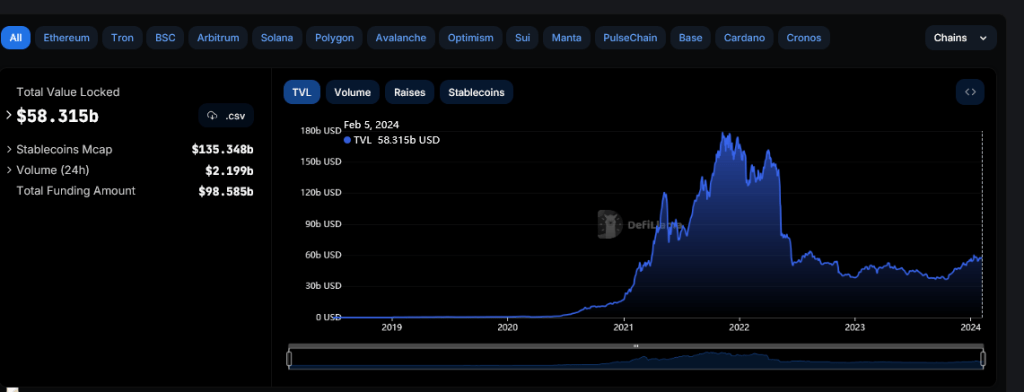Open the Chains dropdown
1024x392 pixels.
tap(961, 38)
